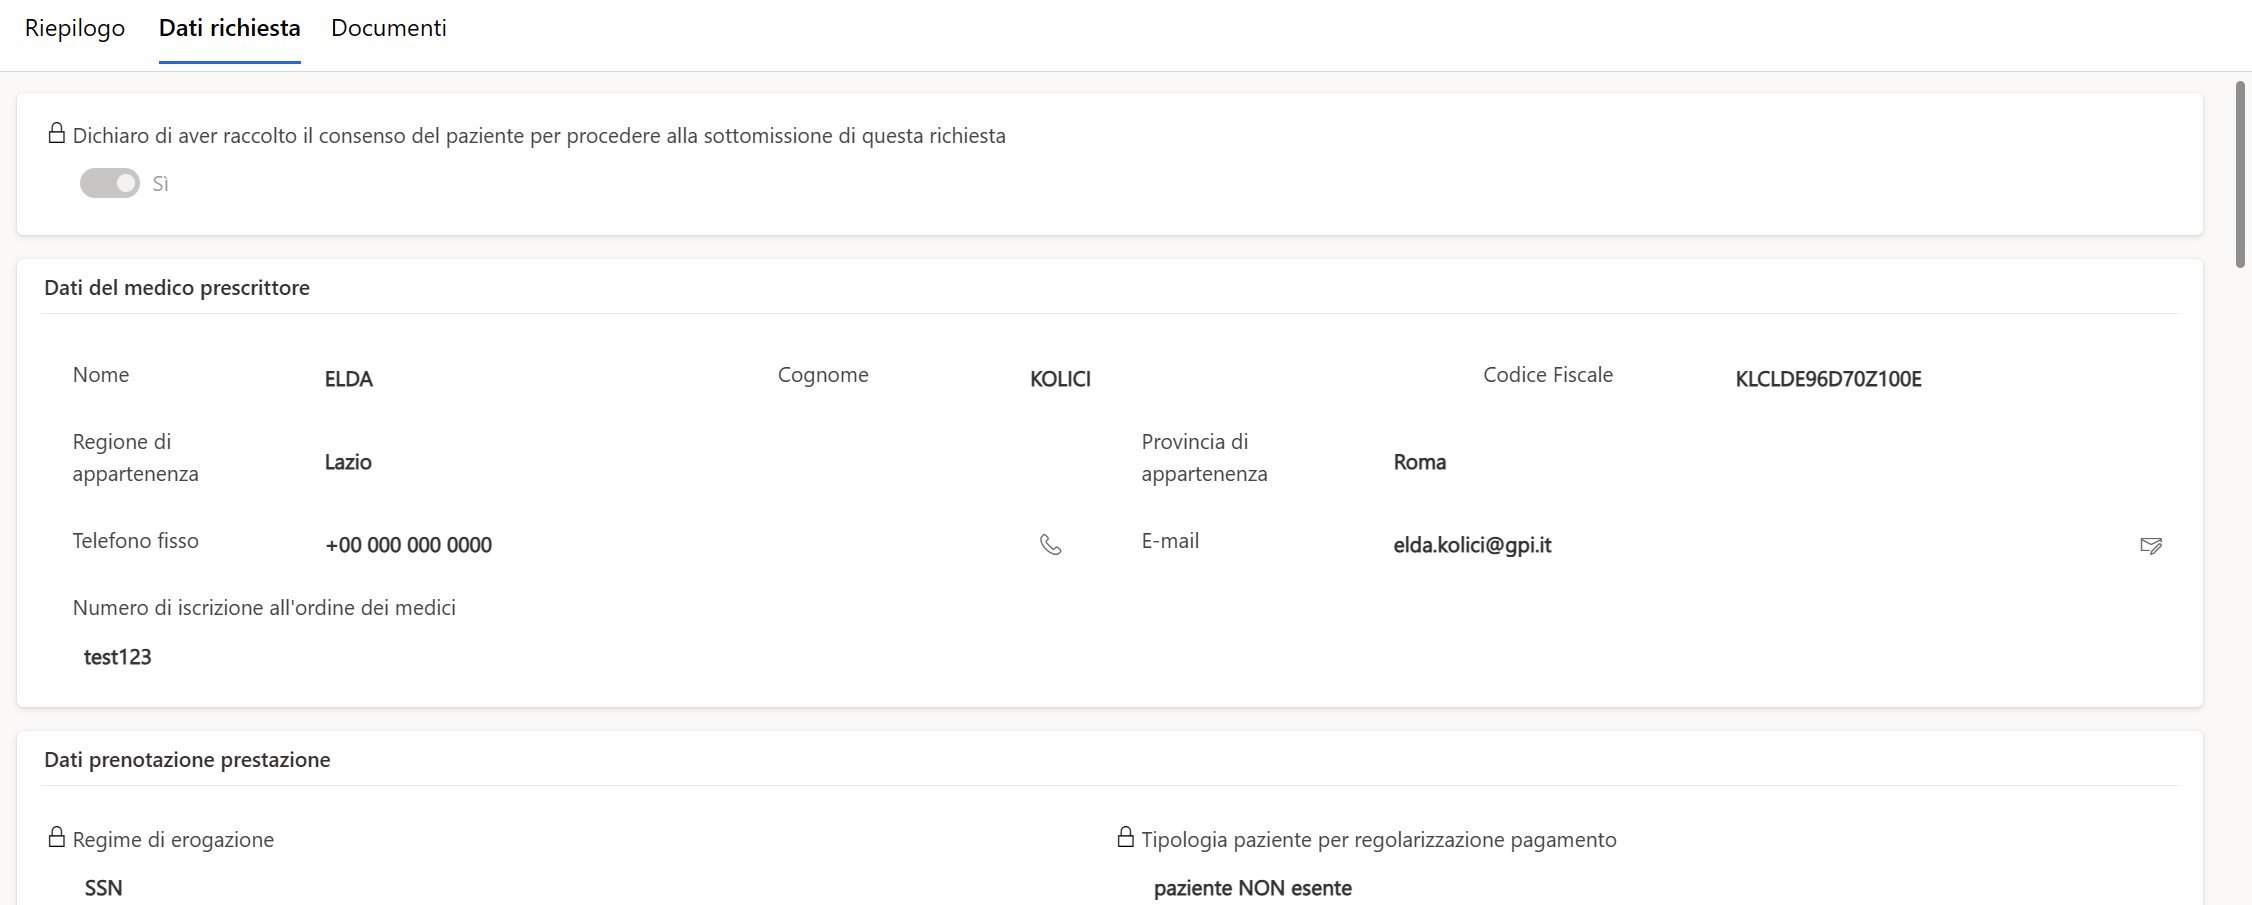Toggle the patient consent switch

point(110,183)
